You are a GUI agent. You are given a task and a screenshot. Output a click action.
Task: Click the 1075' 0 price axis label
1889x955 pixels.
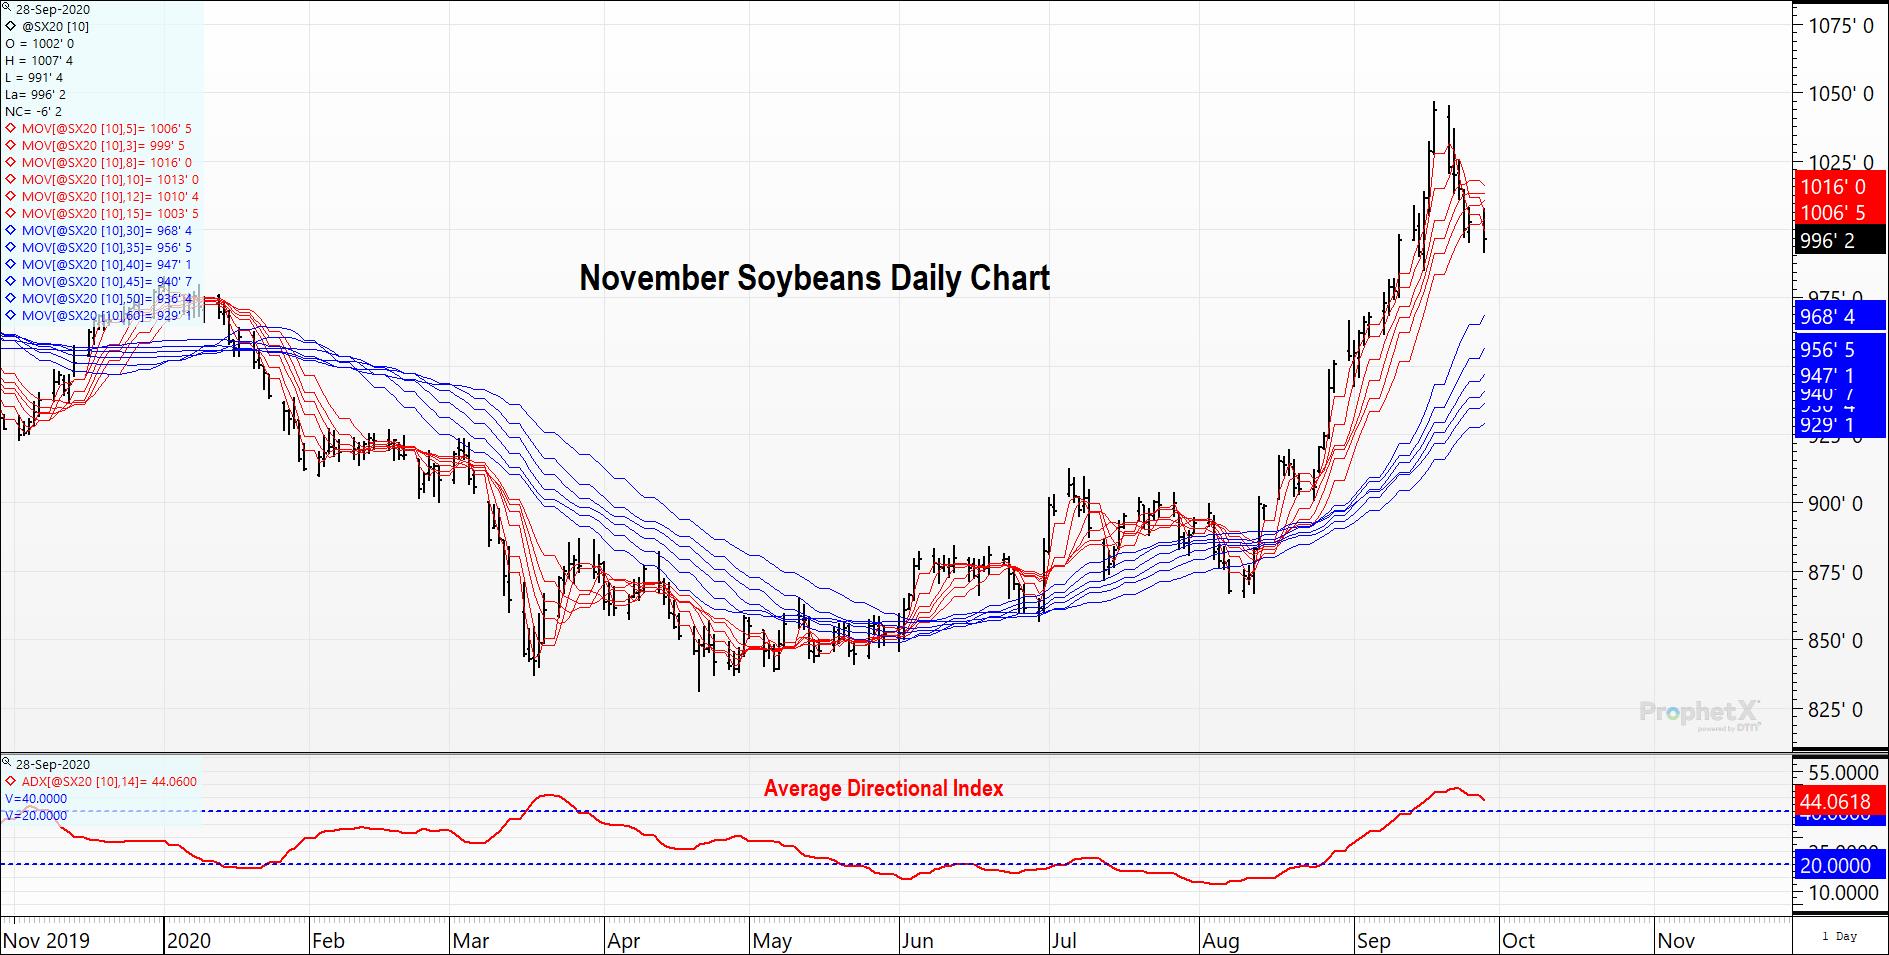coord(1841,26)
